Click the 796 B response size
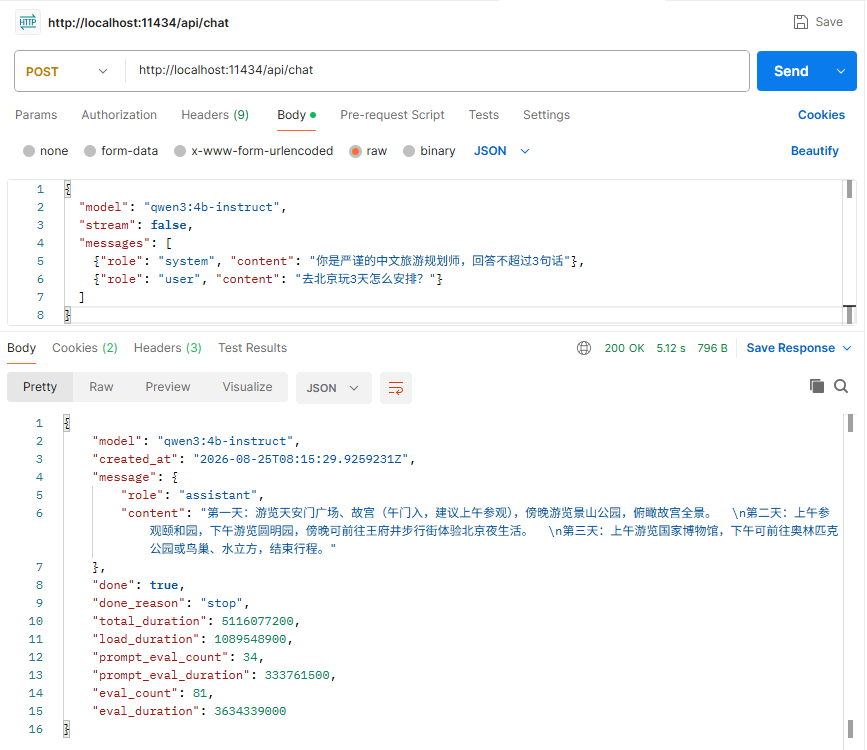The image size is (867, 750). pyautogui.click(x=712, y=348)
